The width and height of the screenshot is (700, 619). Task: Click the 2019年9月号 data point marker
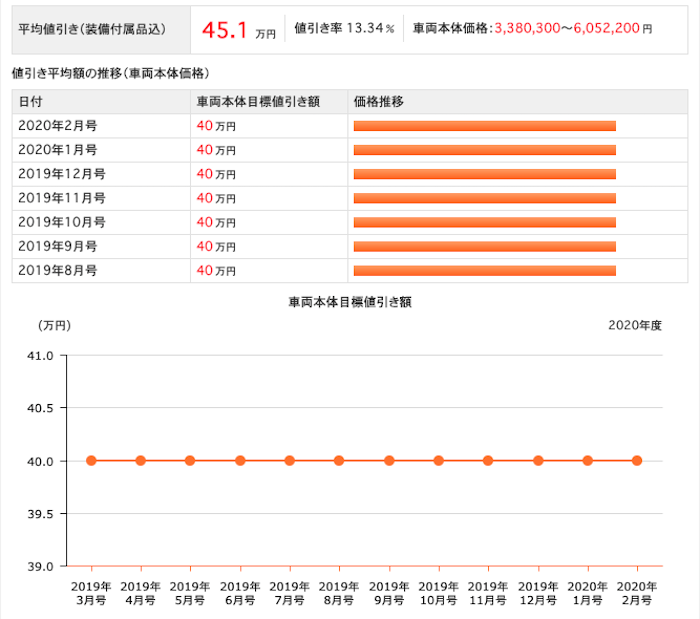coord(389,461)
